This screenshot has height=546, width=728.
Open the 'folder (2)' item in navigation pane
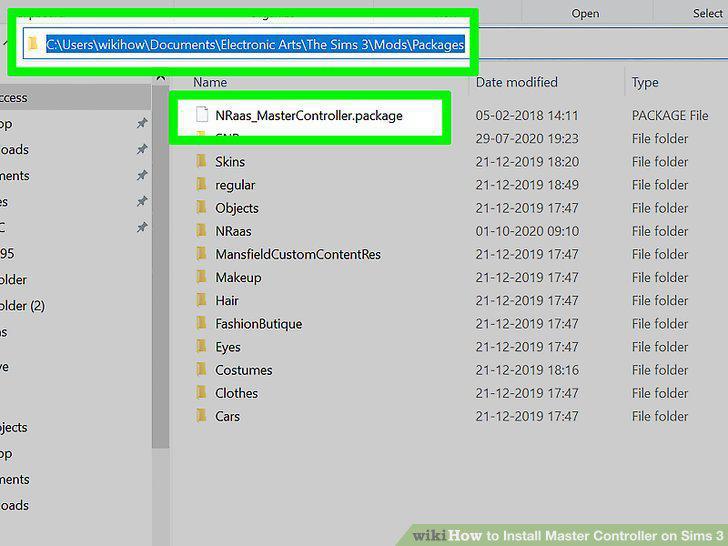(22, 306)
